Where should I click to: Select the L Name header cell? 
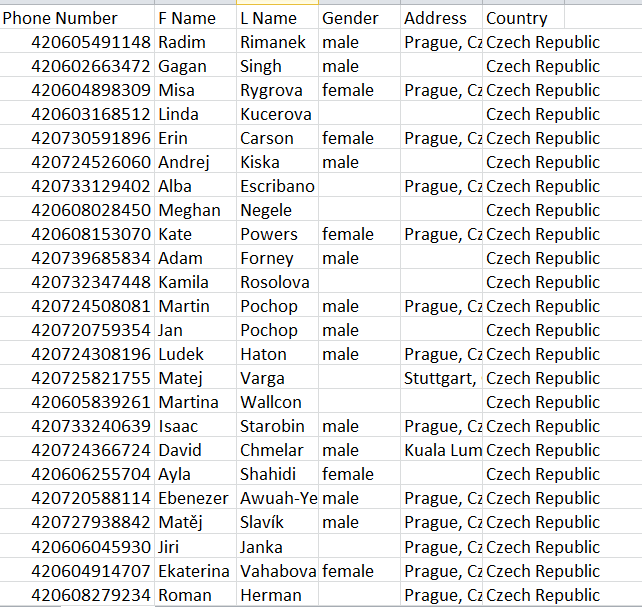[277, 18]
